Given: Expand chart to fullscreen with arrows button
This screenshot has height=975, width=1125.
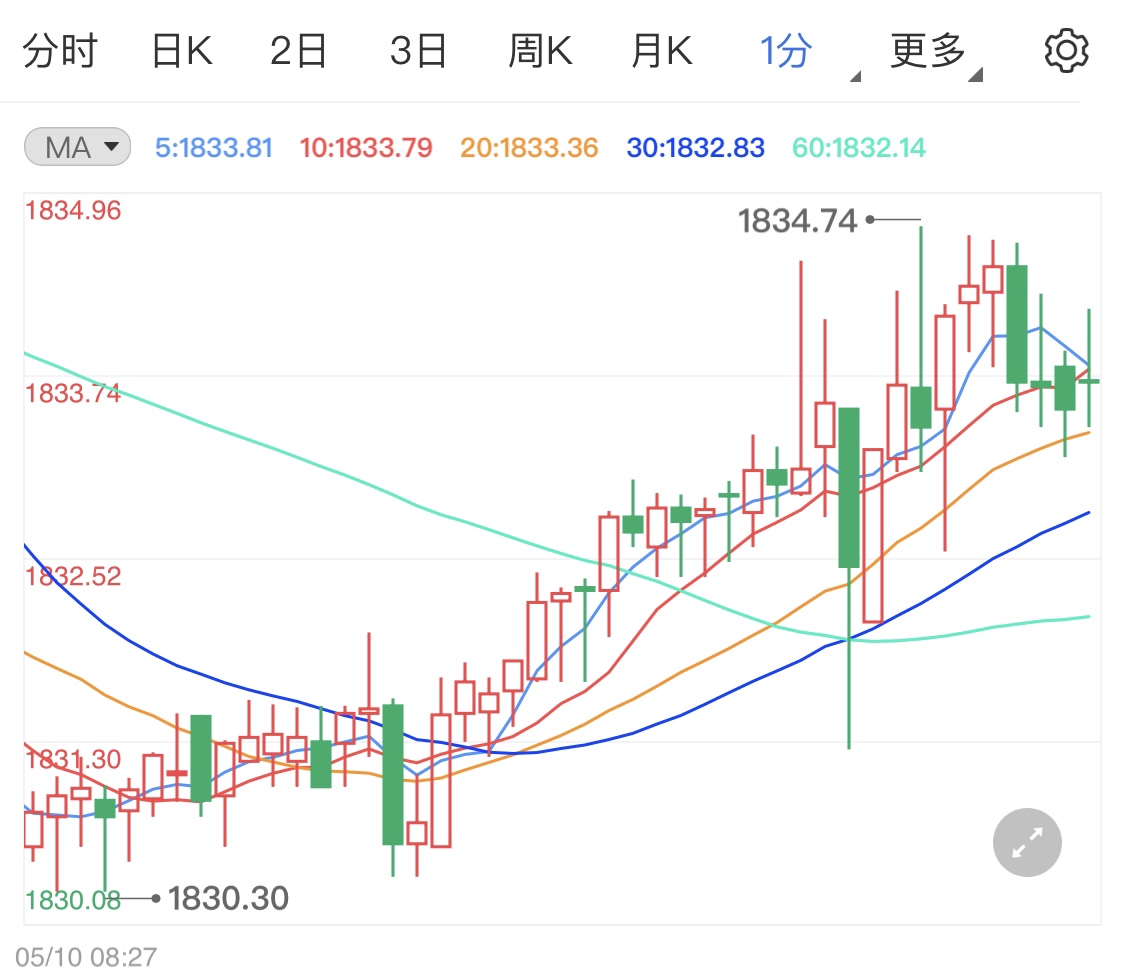Looking at the screenshot, I should point(1027,843).
